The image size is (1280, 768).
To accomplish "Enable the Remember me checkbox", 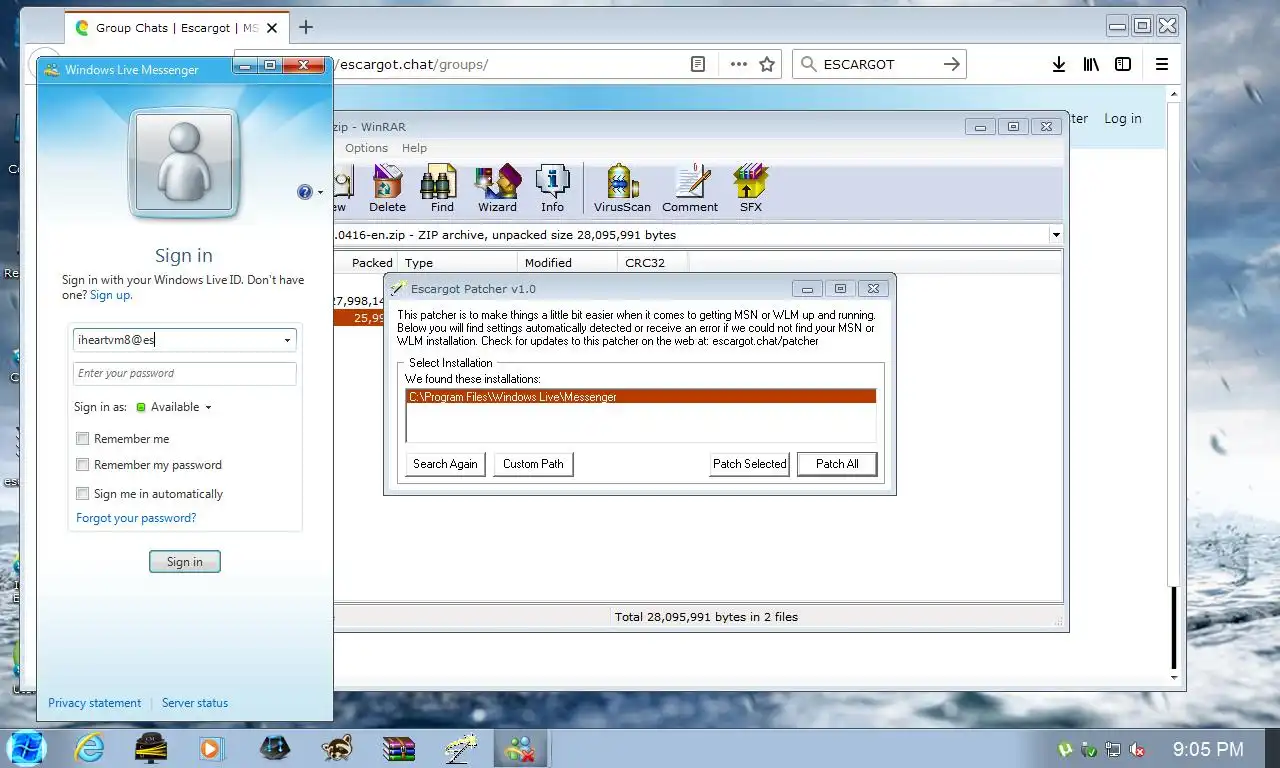I will click(83, 439).
